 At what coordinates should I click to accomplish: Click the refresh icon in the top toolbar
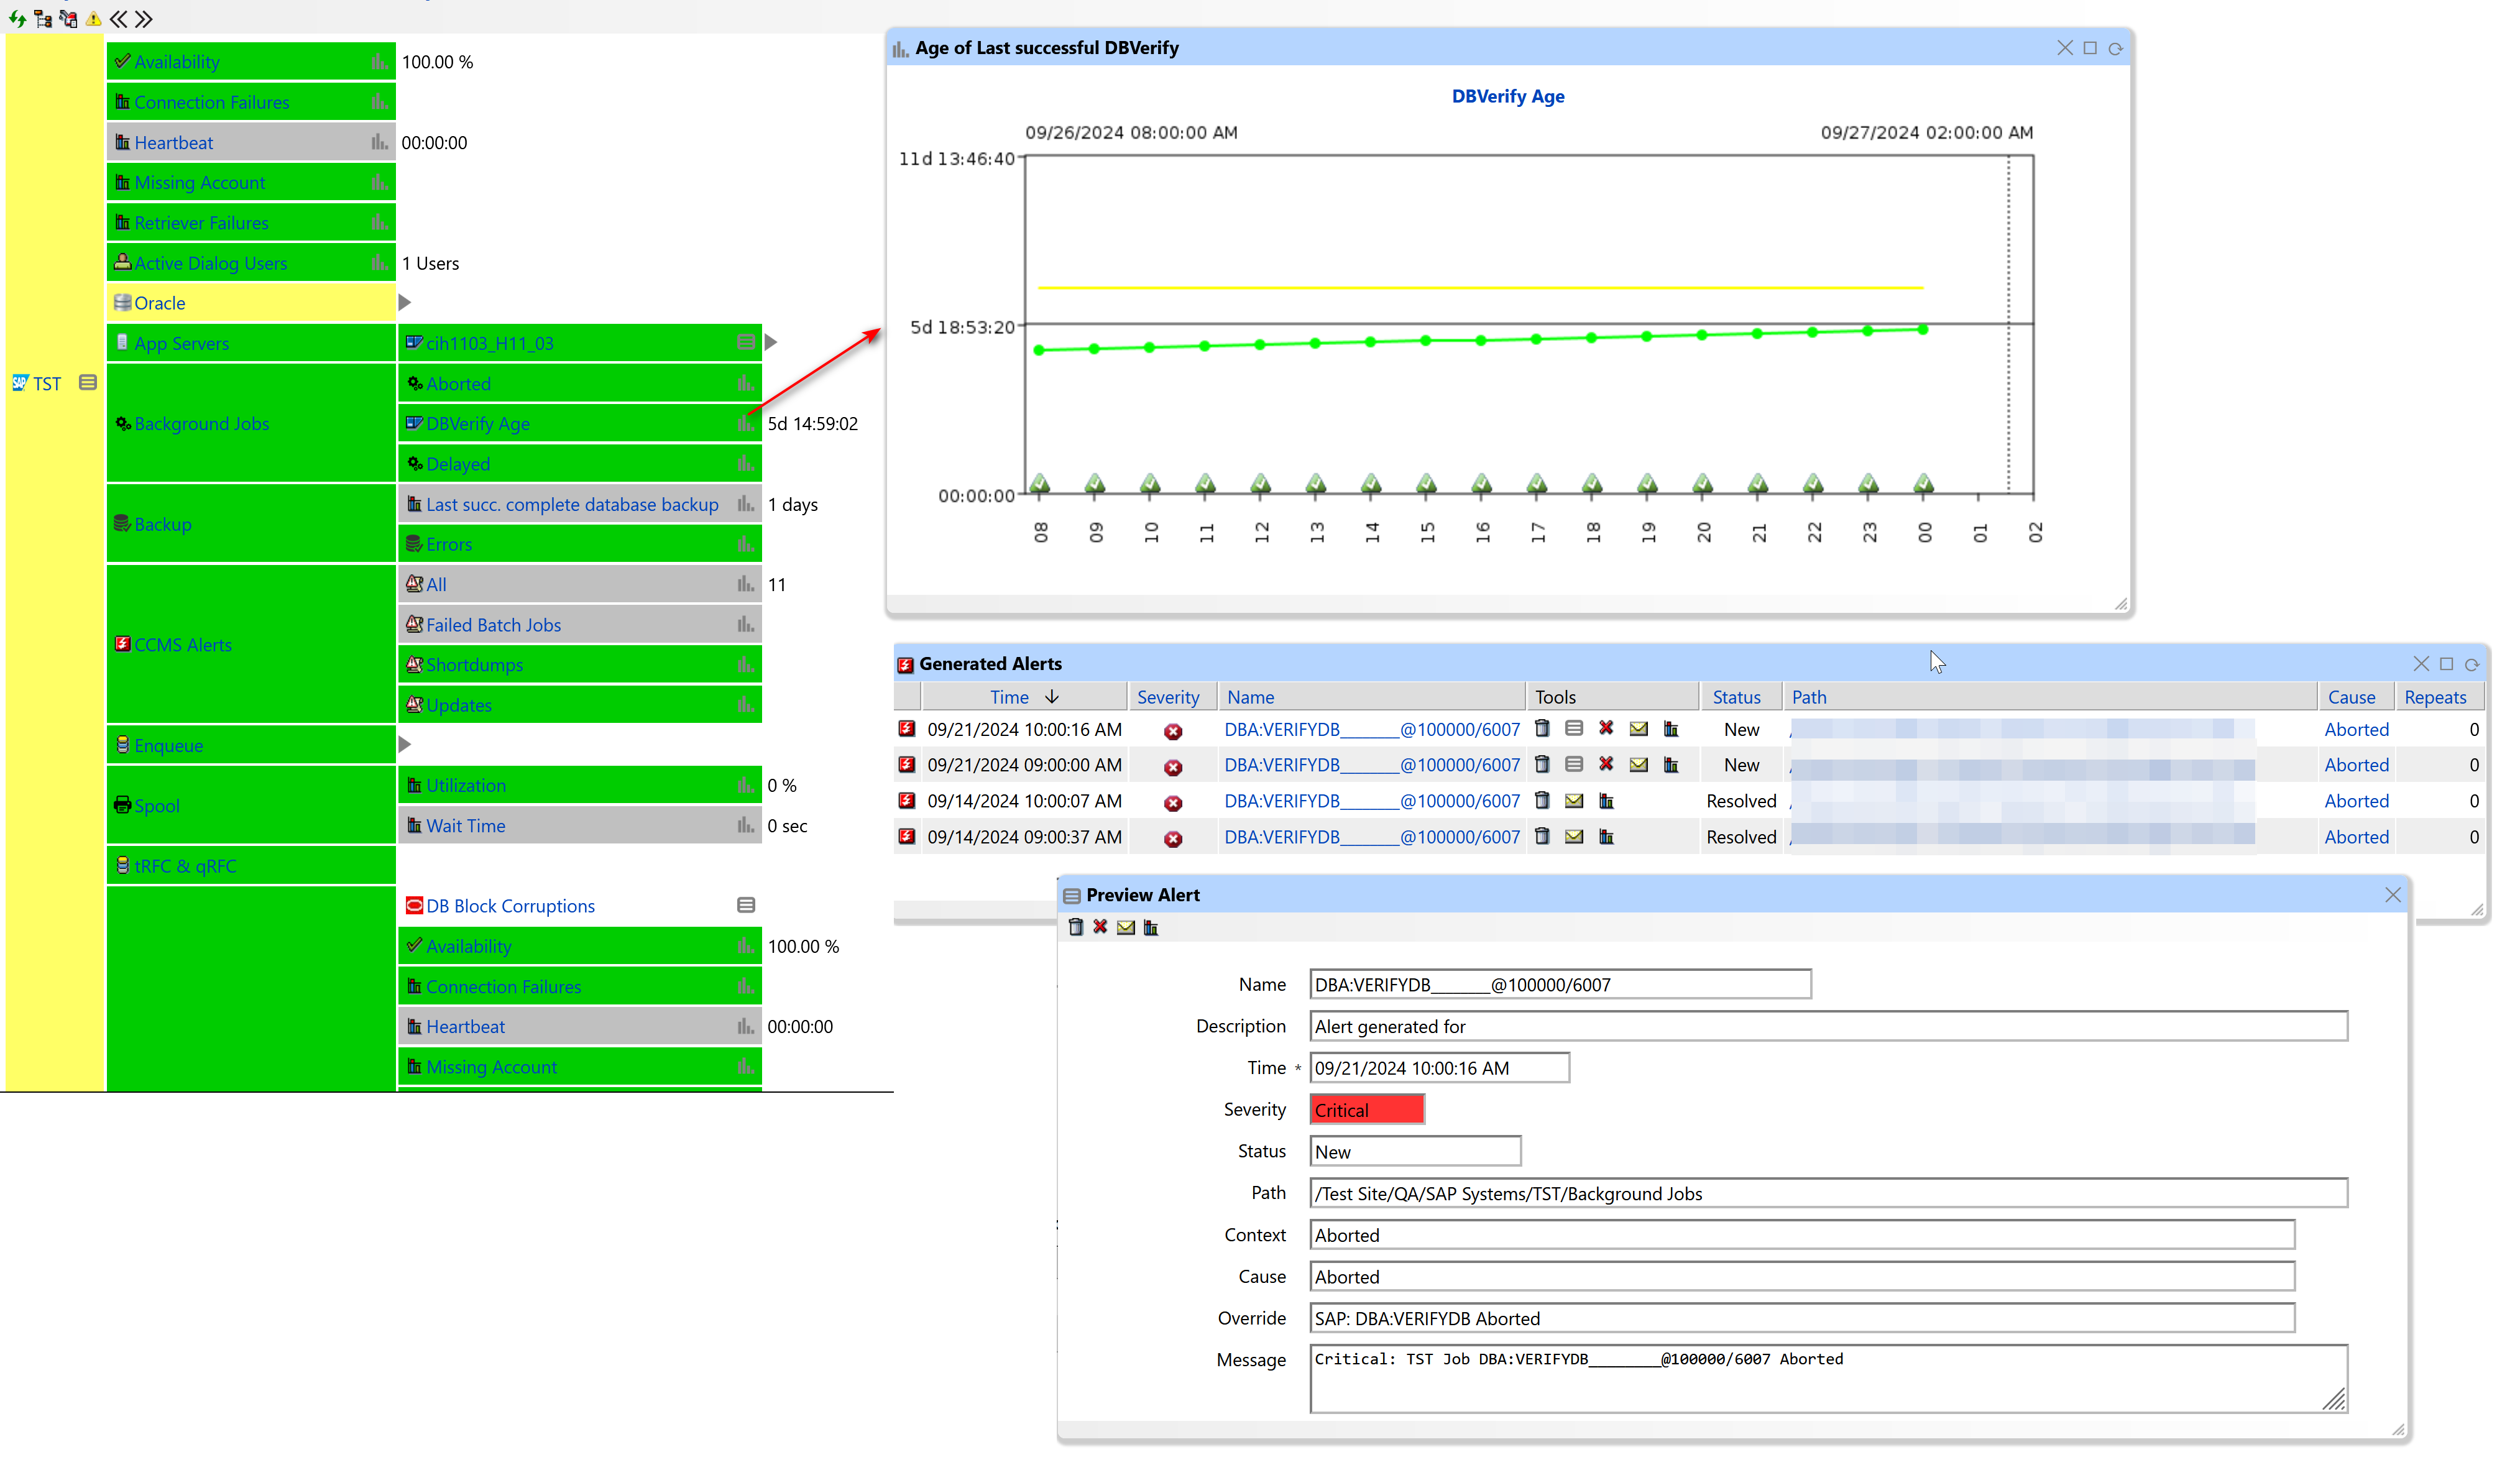click(17, 18)
